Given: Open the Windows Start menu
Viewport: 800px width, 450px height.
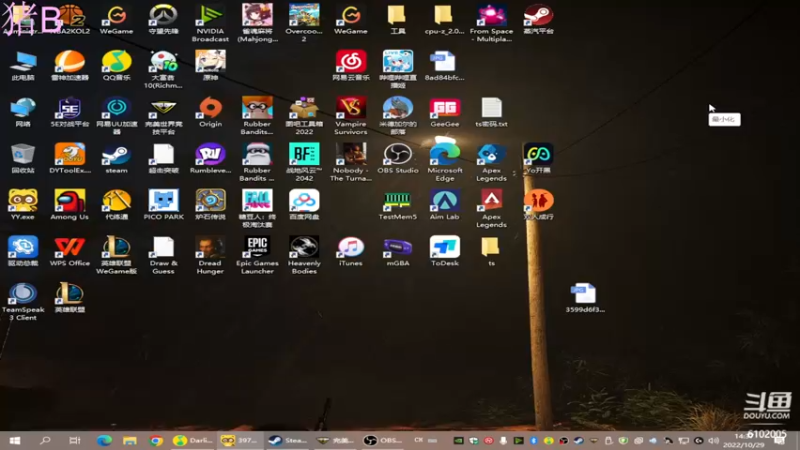Looking at the screenshot, I should click(15, 440).
